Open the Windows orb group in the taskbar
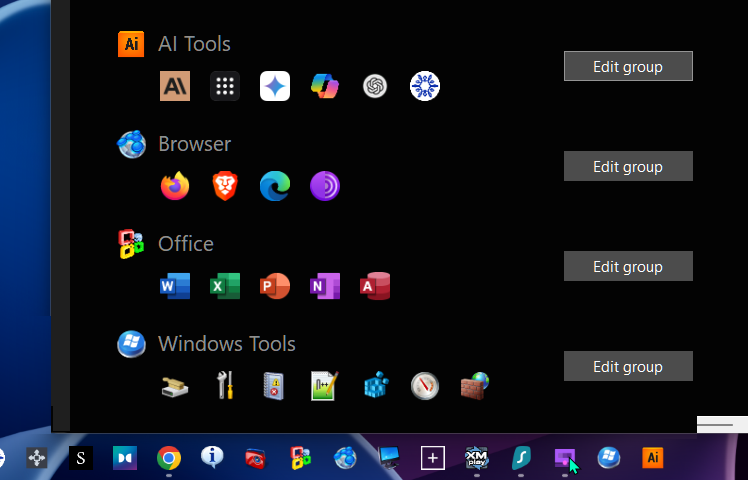 pos(609,458)
